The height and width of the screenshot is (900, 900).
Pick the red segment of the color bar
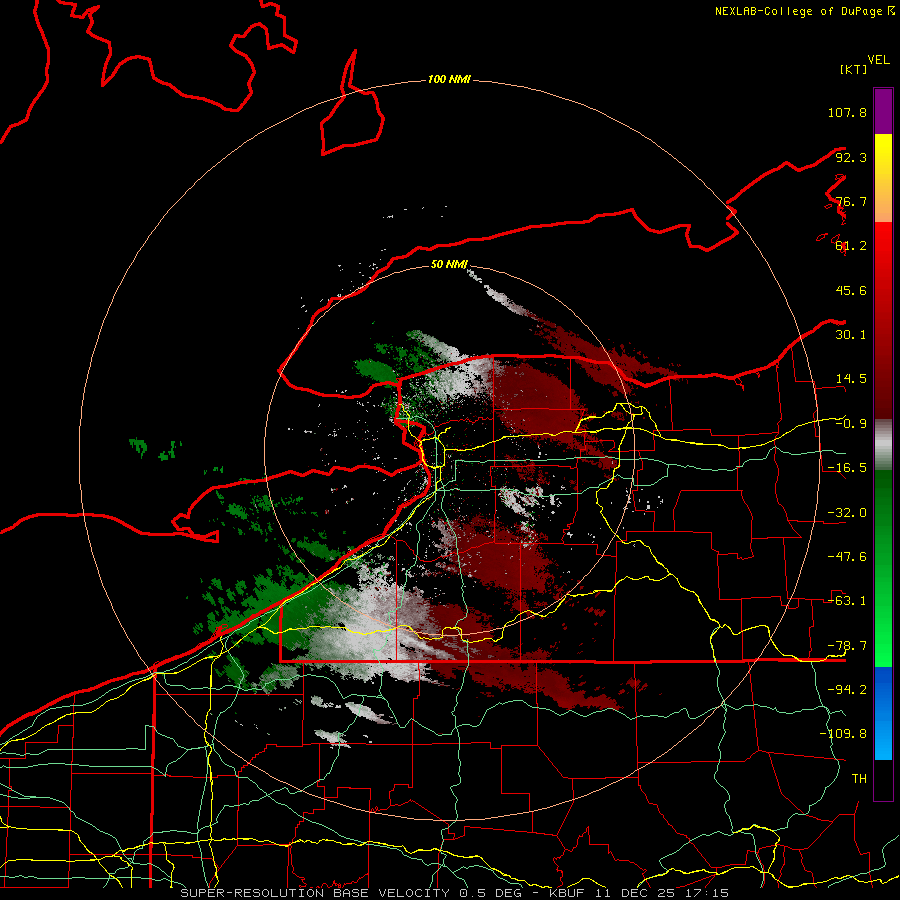click(883, 320)
